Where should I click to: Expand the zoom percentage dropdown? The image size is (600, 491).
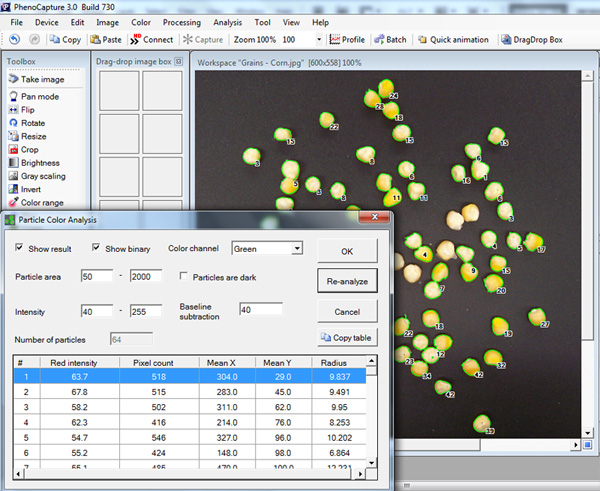click(319, 40)
